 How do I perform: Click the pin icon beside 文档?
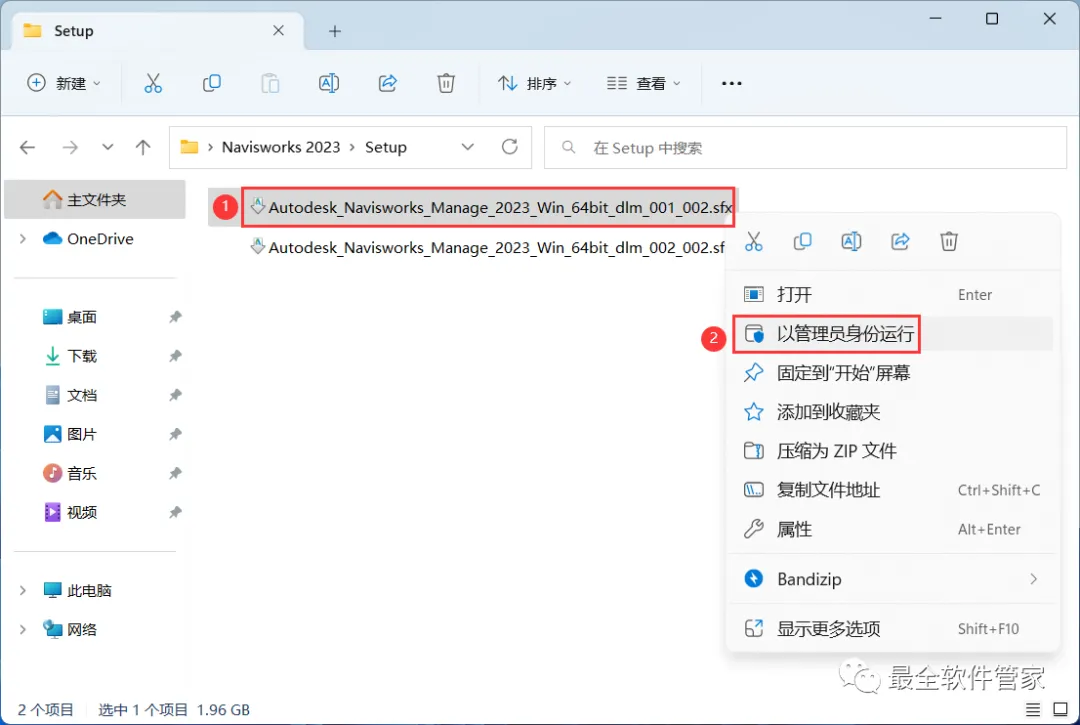tap(175, 395)
